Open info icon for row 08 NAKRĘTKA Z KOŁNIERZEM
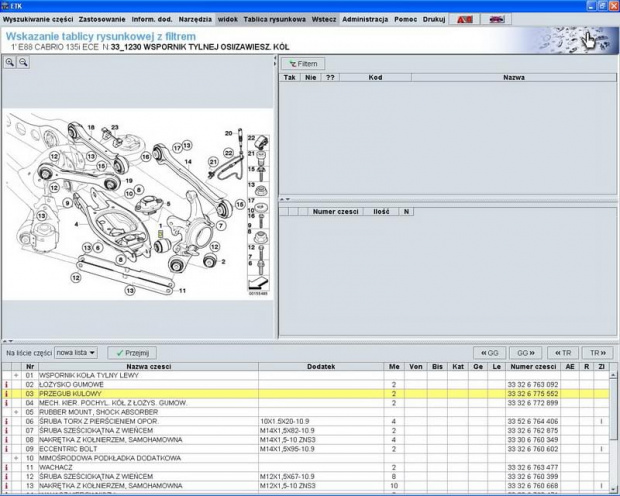 [x=6, y=440]
